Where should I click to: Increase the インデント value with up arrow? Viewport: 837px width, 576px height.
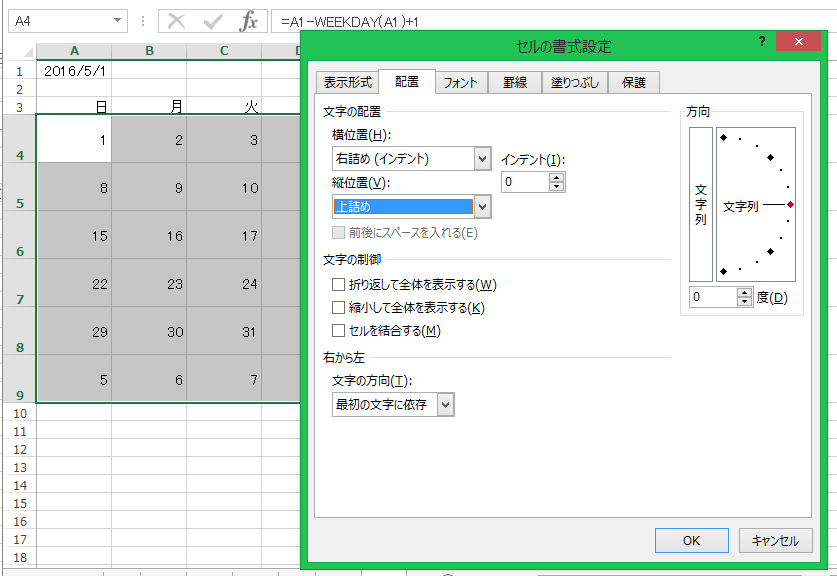coord(557,177)
